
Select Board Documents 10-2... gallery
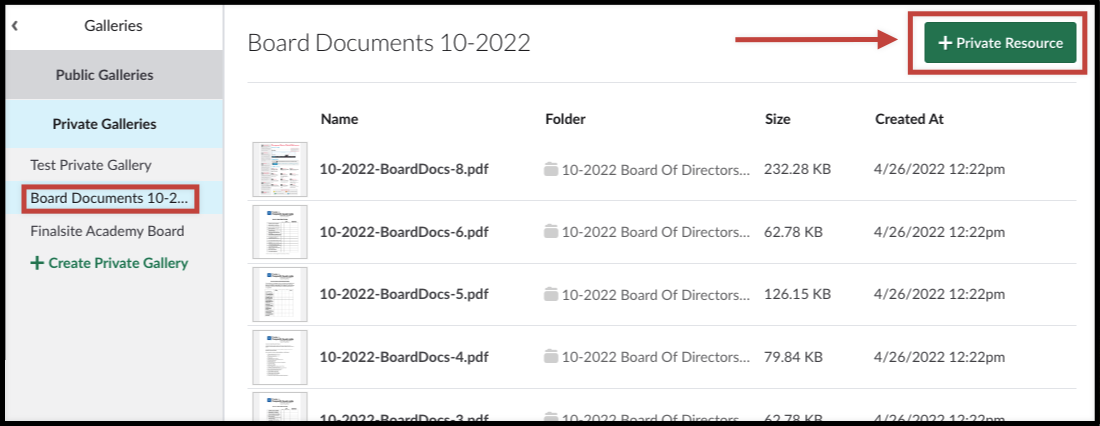pyautogui.click(x=109, y=199)
